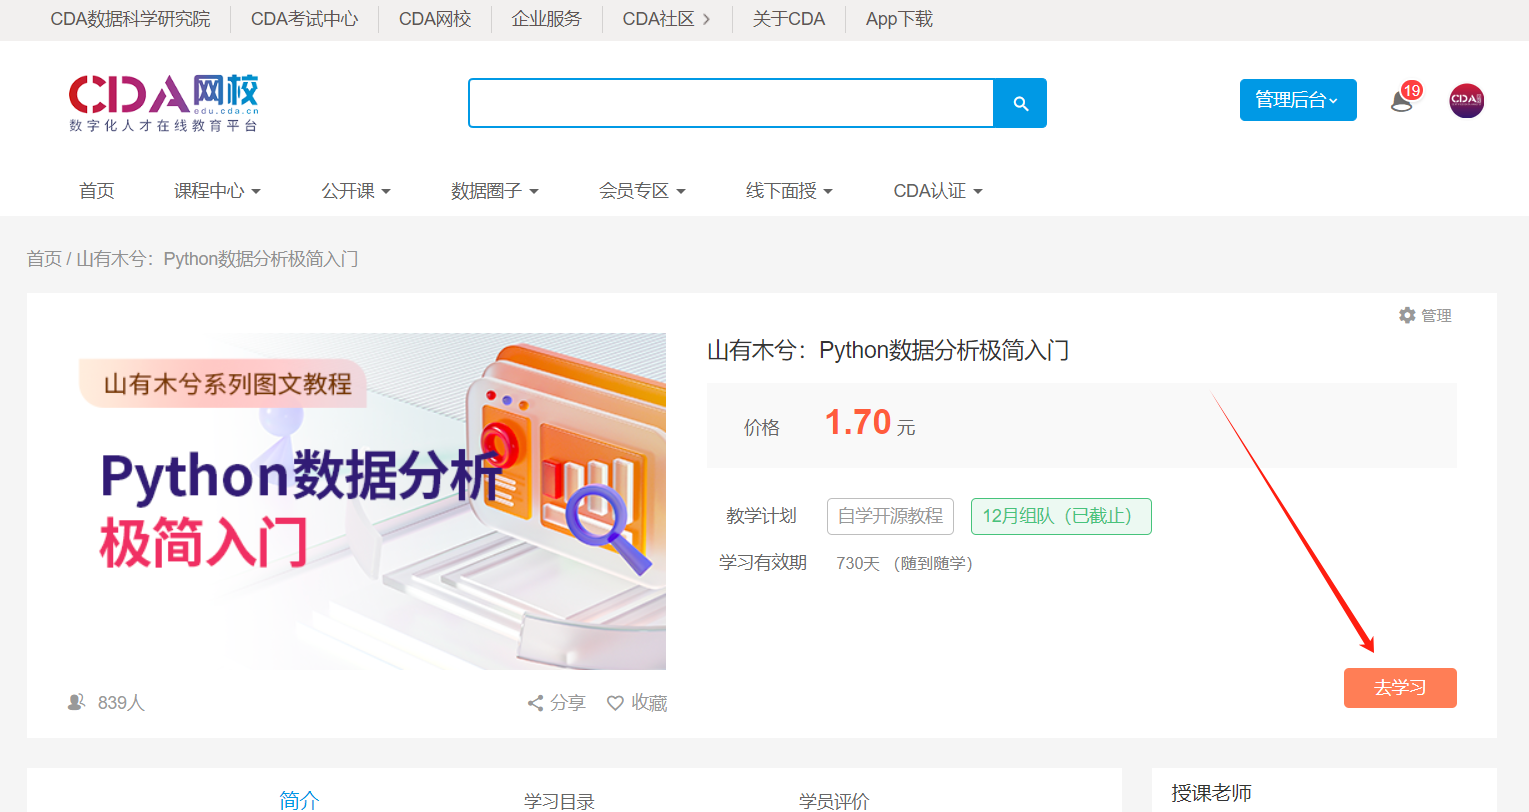Open CDA网校 top link
Screen dimensions: 1529x812
435,19
